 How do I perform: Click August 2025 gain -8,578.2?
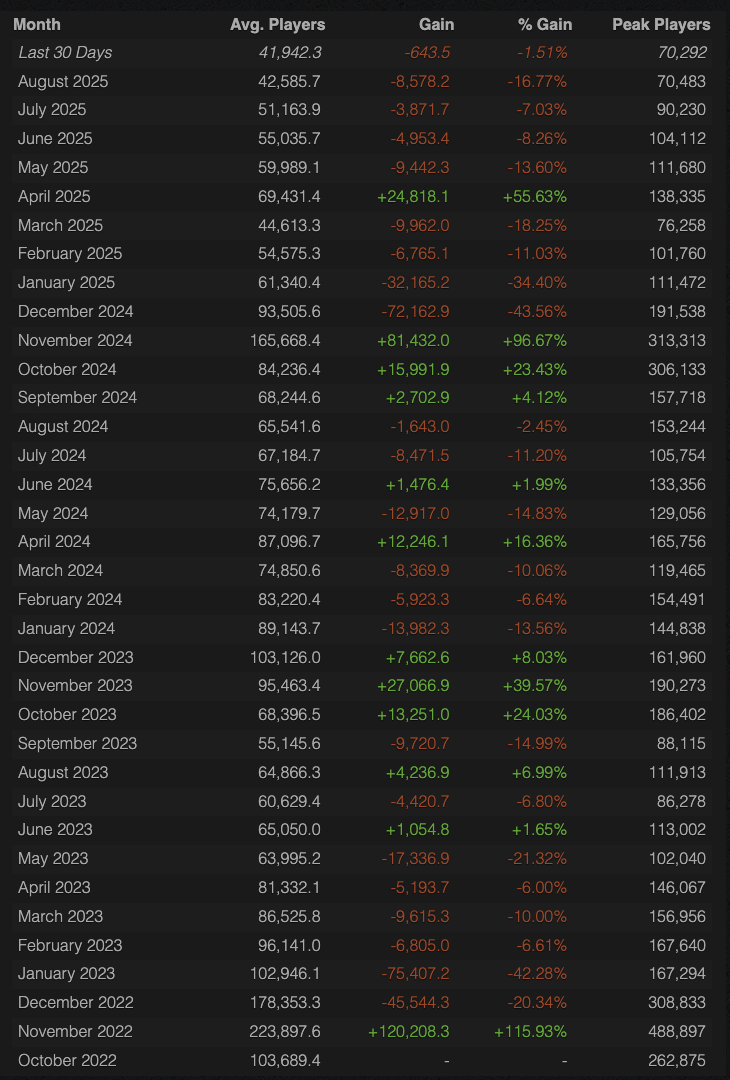click(420, 81)
